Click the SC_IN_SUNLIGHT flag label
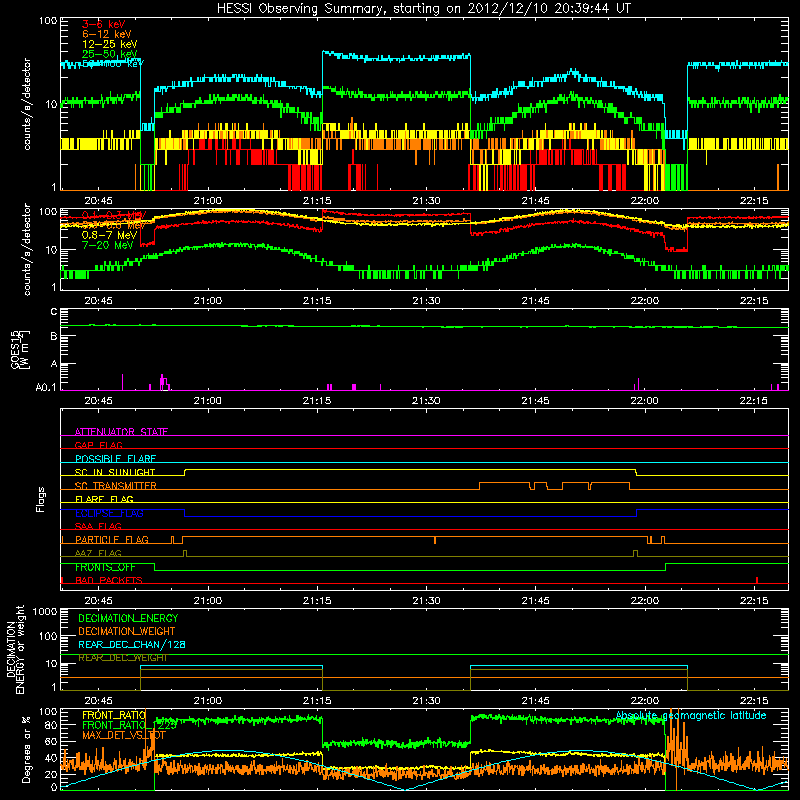800x800 pixels. click(115, 472)
